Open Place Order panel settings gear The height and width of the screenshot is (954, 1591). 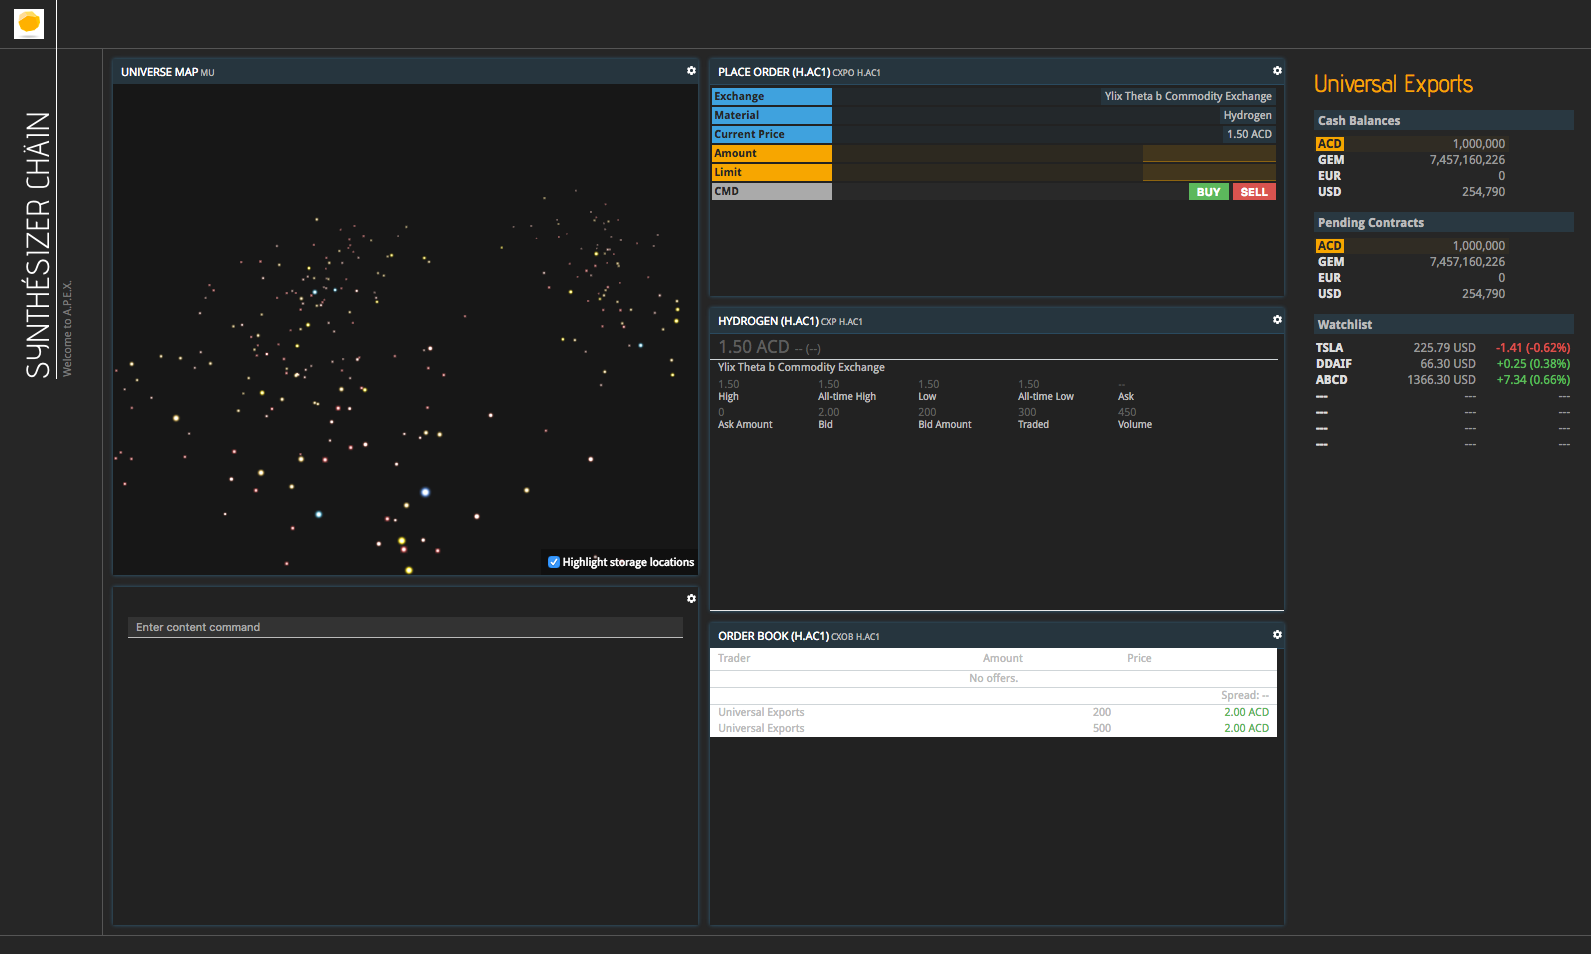click(1277, 71)
